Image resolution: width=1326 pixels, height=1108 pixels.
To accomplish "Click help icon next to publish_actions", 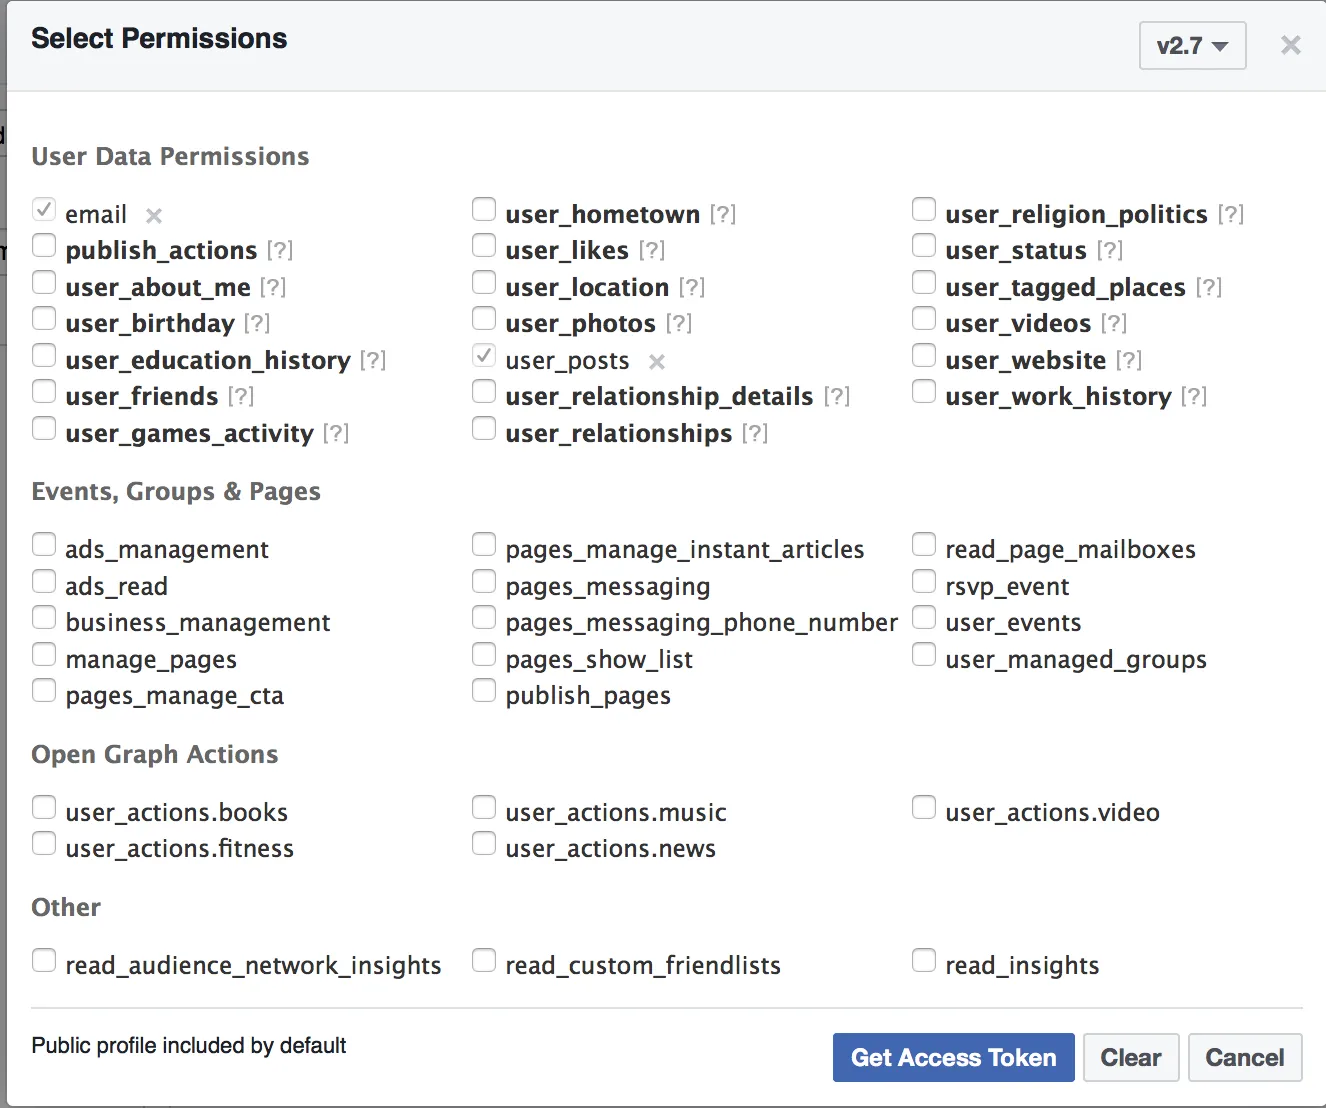I will click(x=280, y=250).
